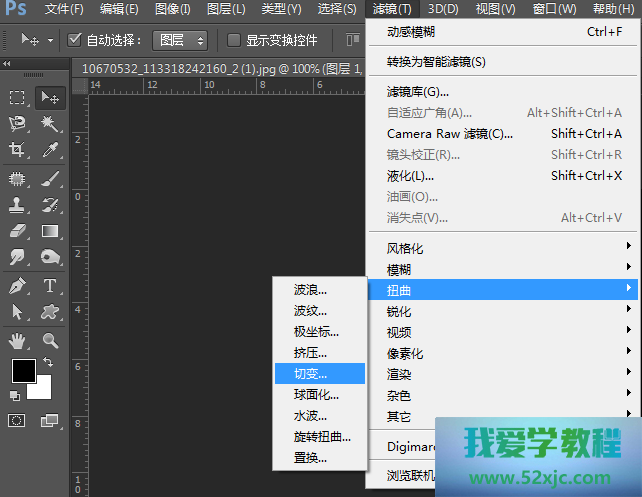Select the Brush tool
The height and width of the screenshot is (497, 642).
(x=50, y=178)
